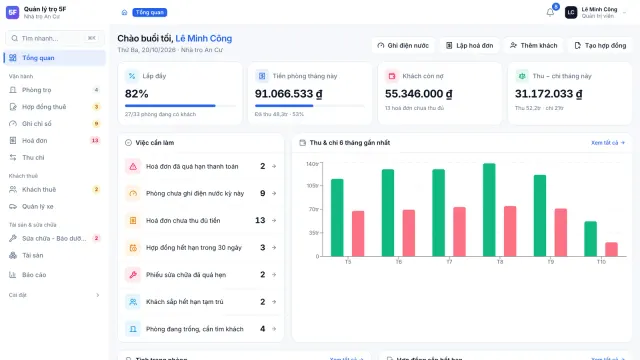Click the T5 green income bar
This screenshot has width=640, height=360.
point(337,218)
